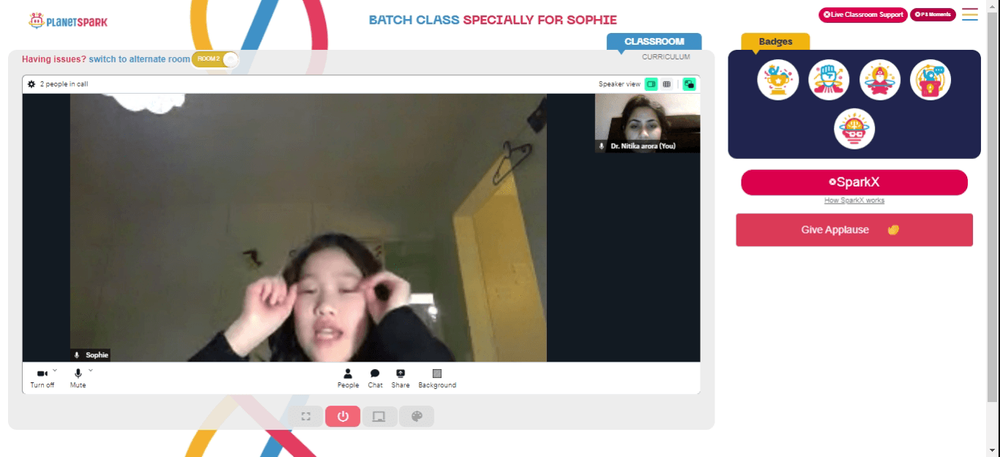The image size is (1000, 457).
Task: Click the SparkX button
Action: click(854, 182)
